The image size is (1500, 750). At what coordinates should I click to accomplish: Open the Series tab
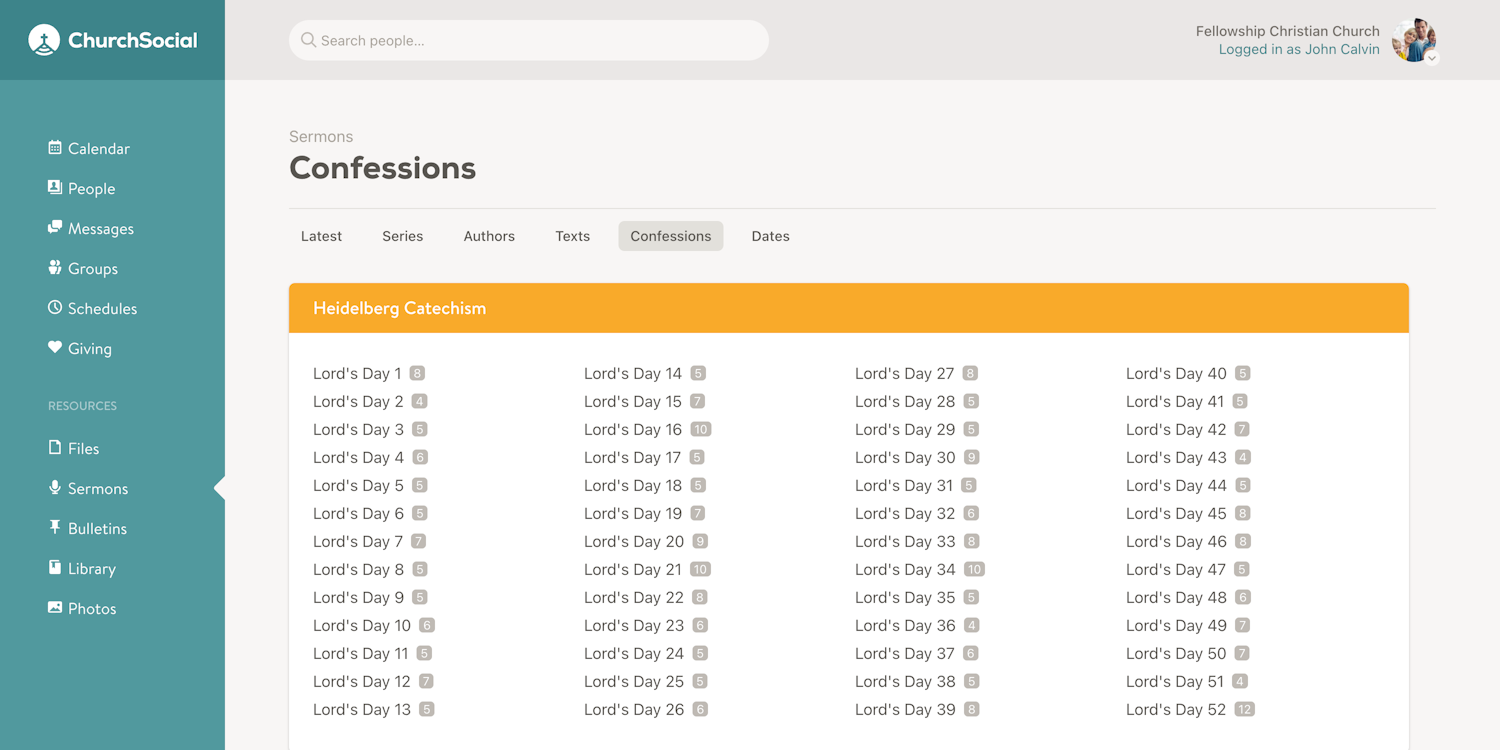click(402, 236)
